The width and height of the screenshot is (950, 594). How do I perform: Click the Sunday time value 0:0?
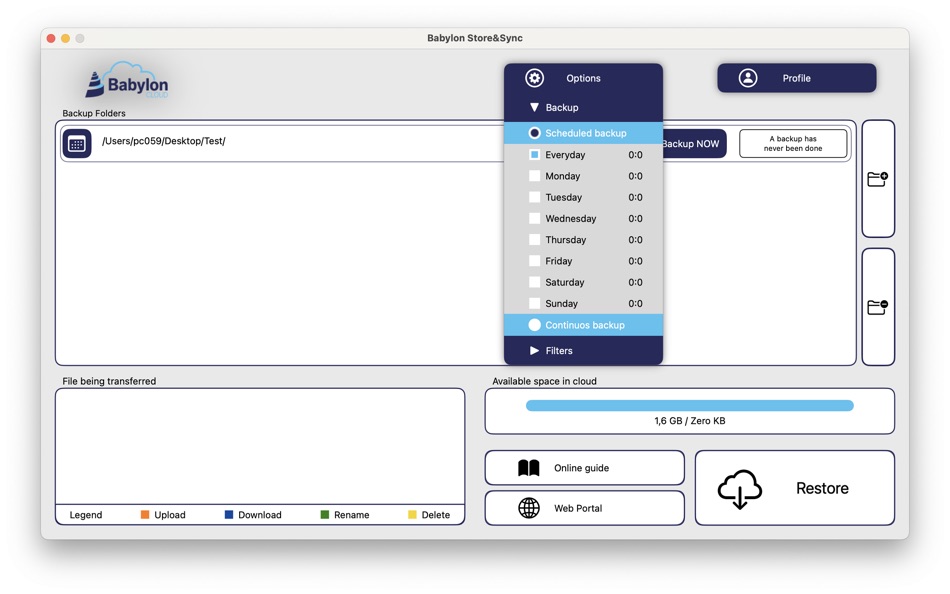pyautogui.click(x=635, y=303)
